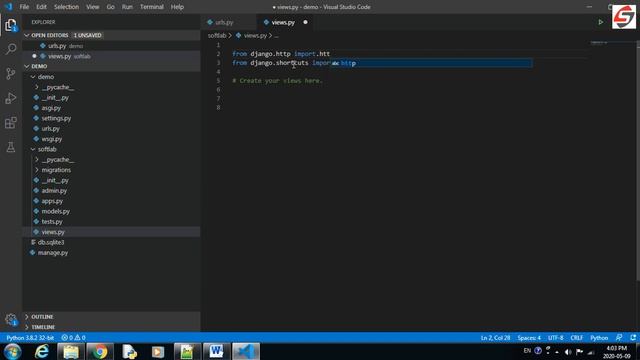The image size is (640, 360).
Task: Open the Go menu
Action: point(110,7)
